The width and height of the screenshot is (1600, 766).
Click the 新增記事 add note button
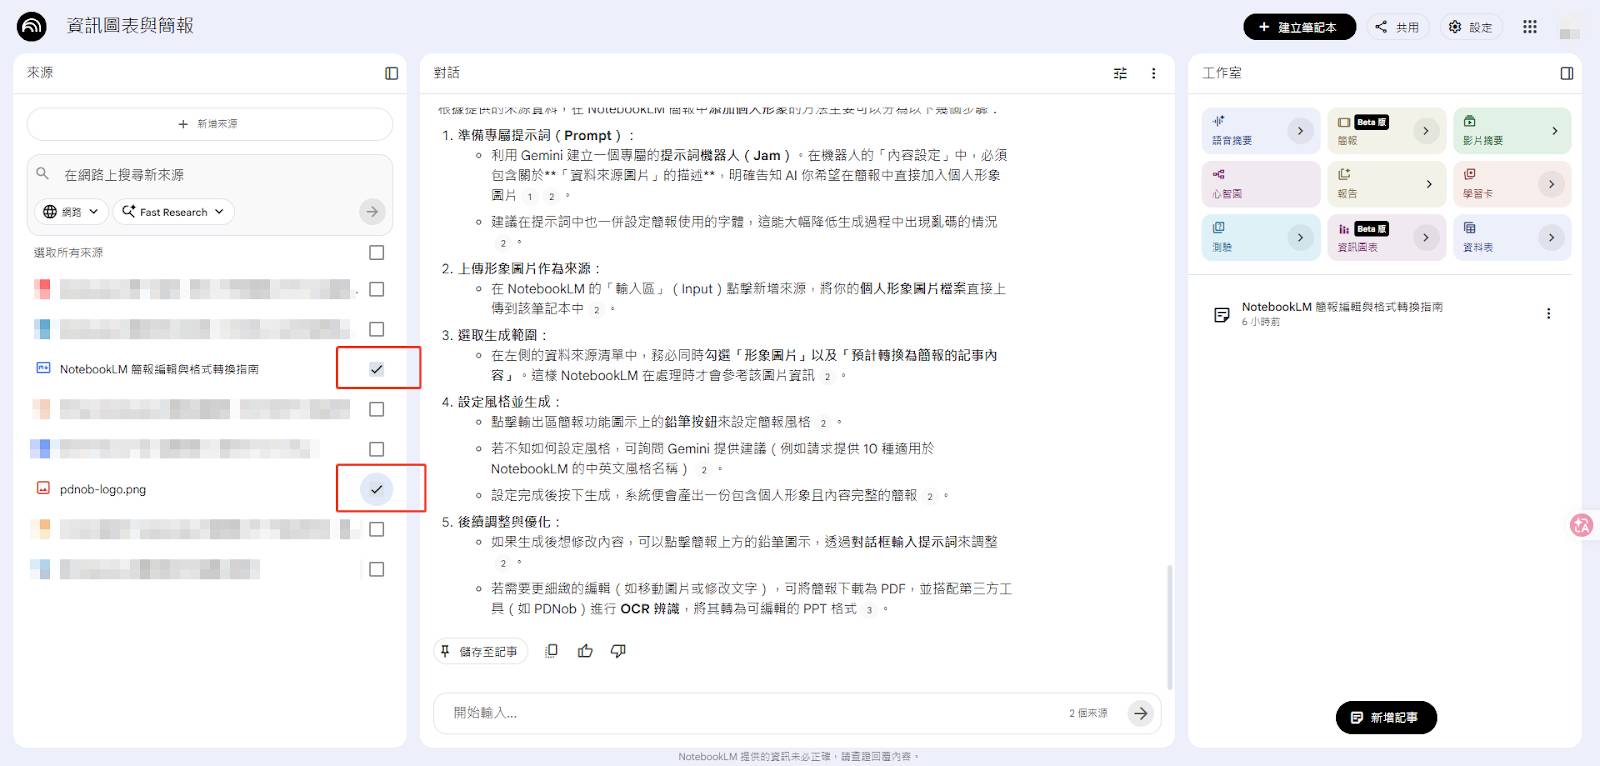pos(1386,717)
